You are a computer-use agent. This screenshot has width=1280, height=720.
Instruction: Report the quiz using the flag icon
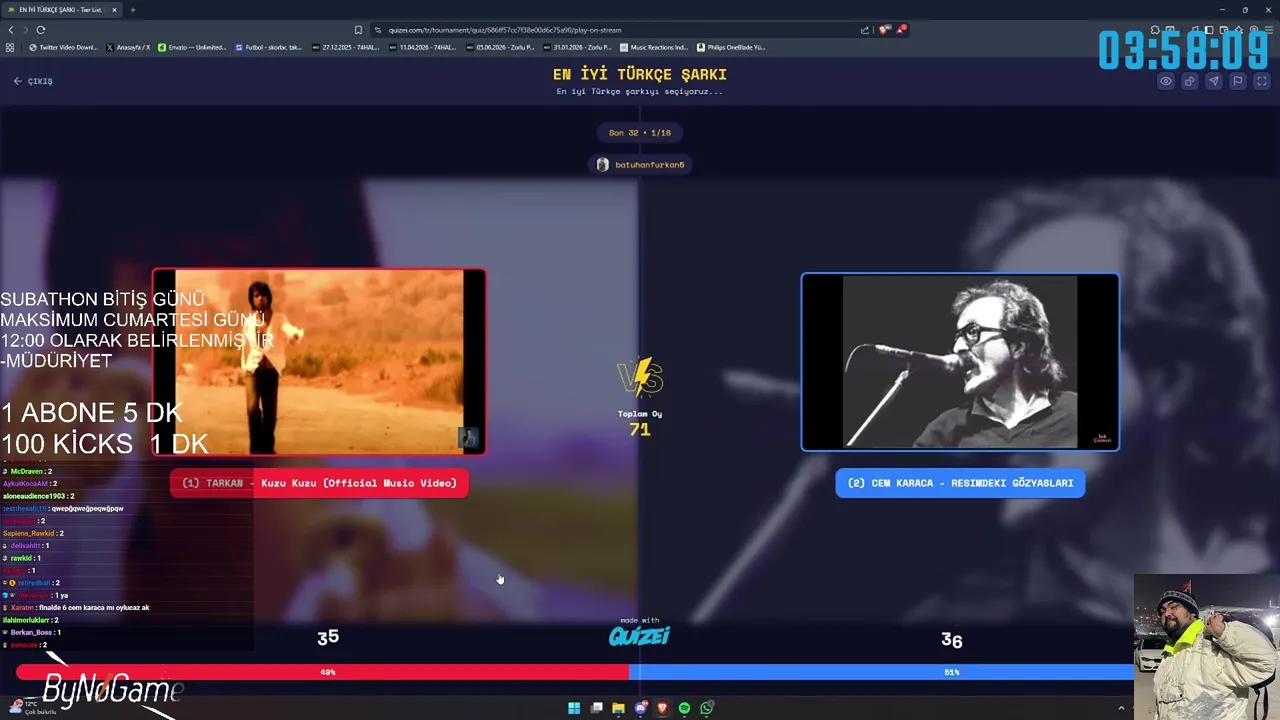[x=1238, y=81]
